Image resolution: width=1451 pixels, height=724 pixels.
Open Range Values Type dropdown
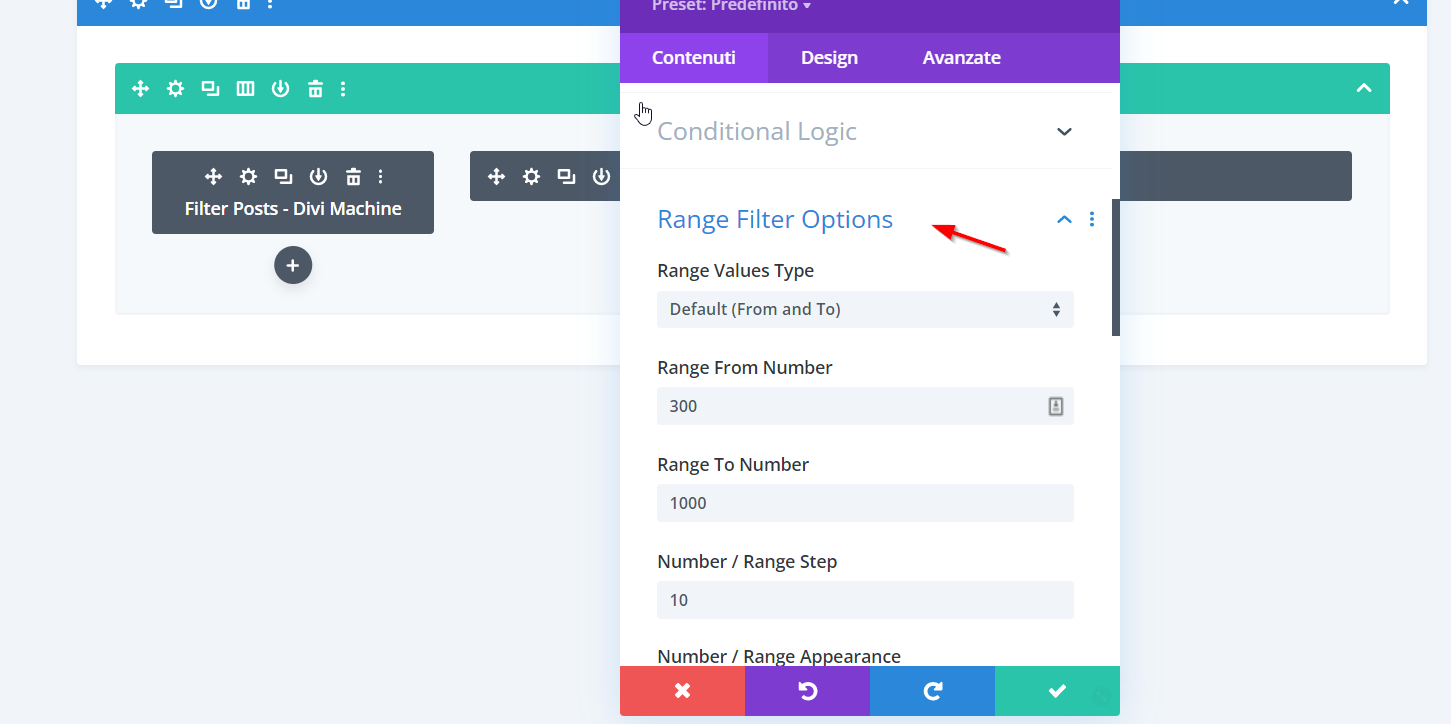864,310
